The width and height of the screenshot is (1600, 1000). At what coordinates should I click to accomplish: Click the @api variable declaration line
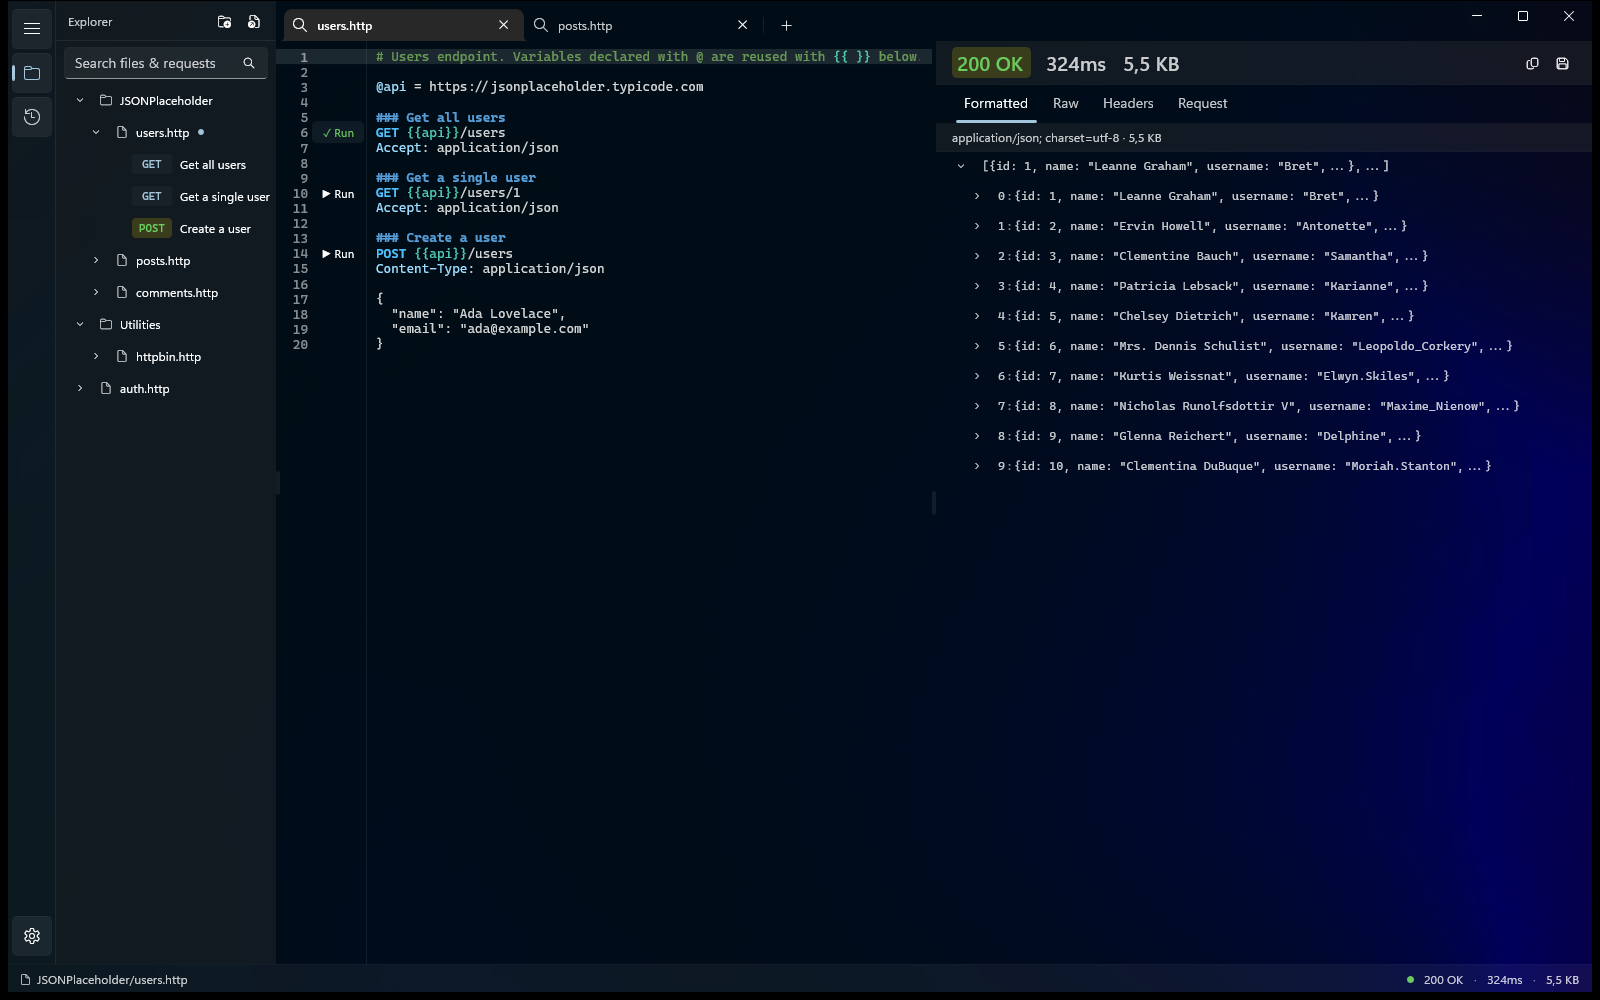(x=539, y=87)
